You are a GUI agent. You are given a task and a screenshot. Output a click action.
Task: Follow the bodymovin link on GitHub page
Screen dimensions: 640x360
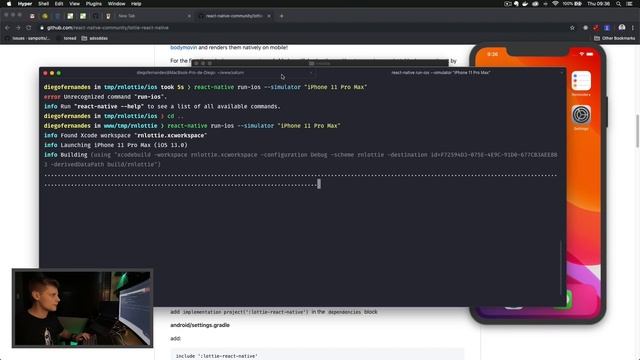[183, 47]
